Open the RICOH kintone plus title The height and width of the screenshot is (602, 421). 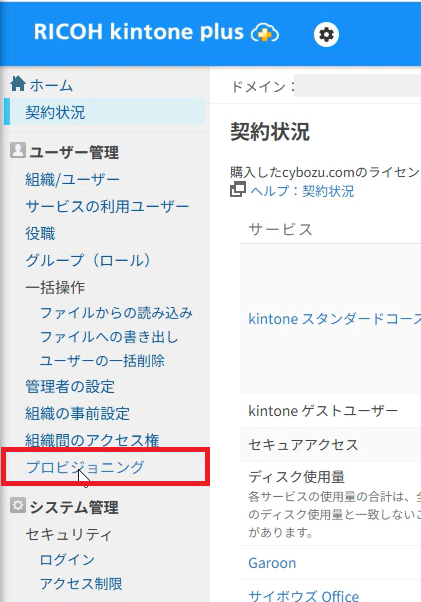point(139,32)
